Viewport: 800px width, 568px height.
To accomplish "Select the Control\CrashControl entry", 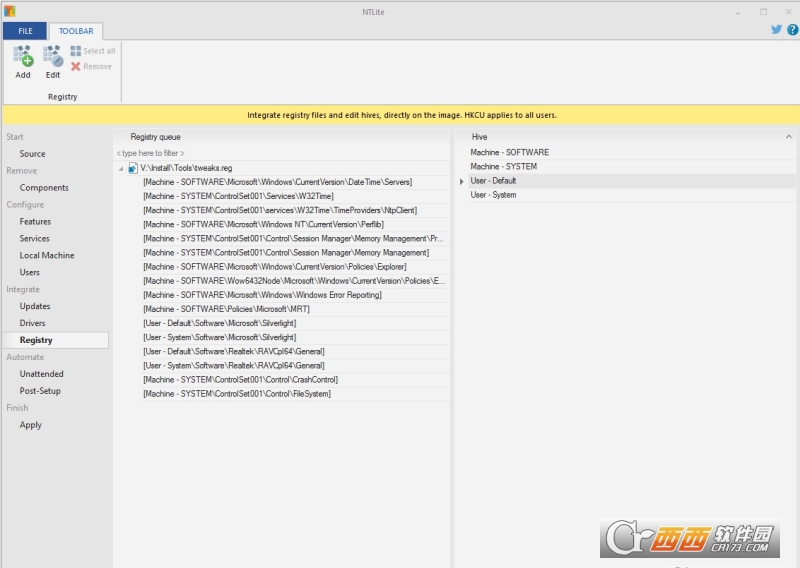I will point(295,380).
